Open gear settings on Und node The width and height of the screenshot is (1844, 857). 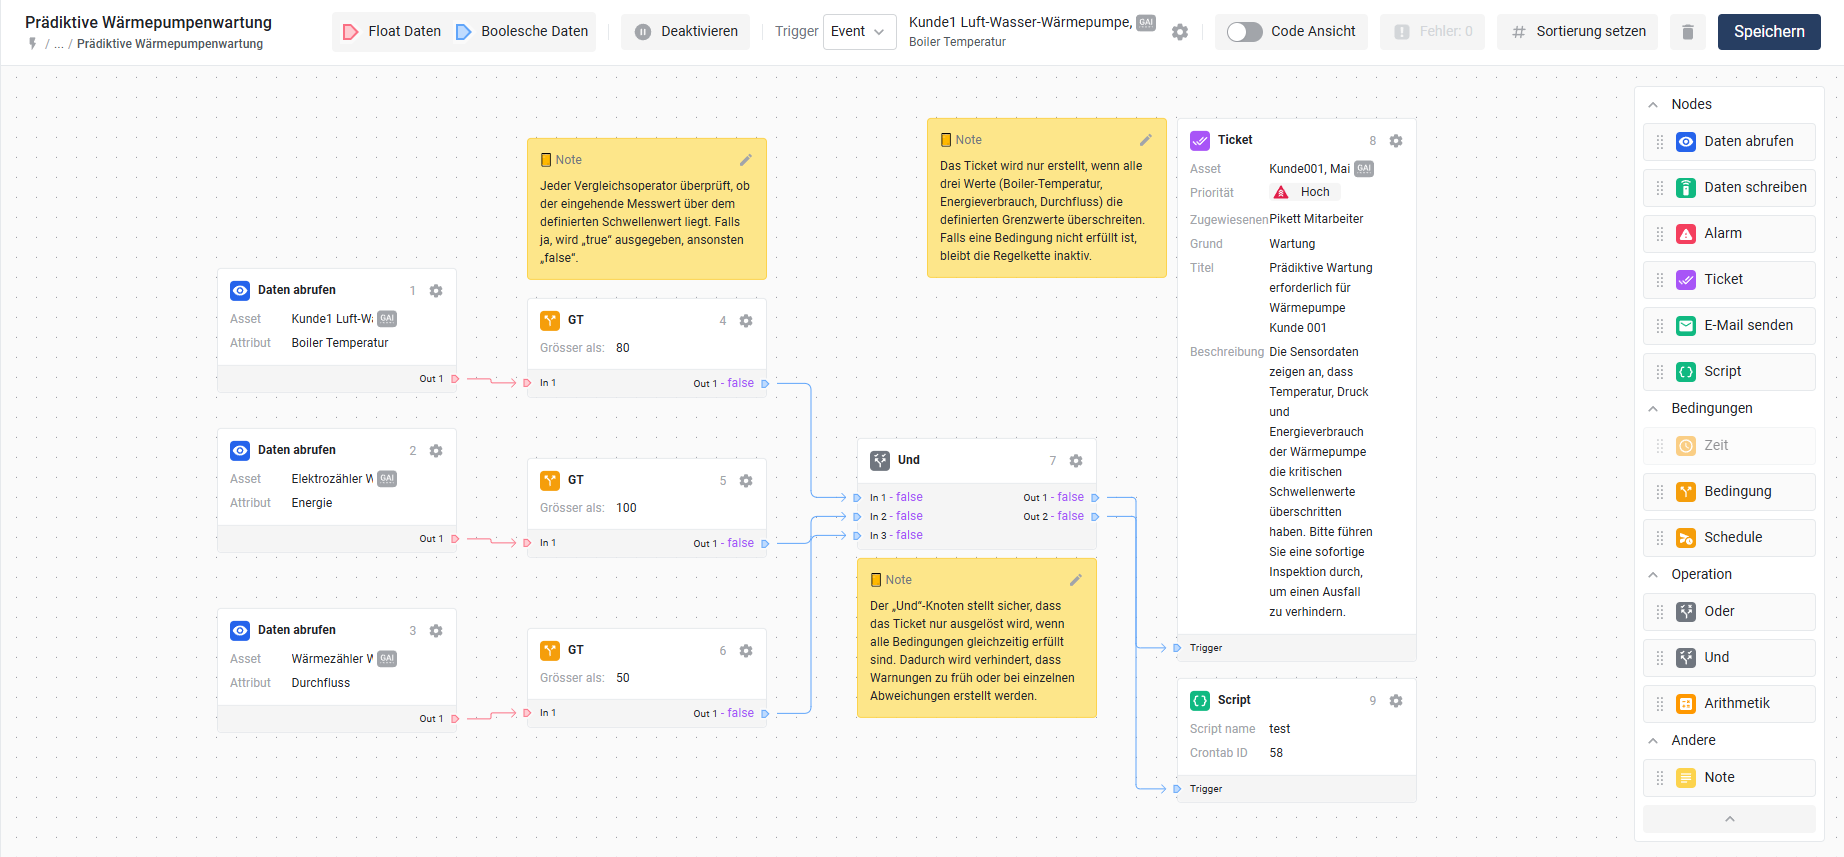[x=1076, y=461]
